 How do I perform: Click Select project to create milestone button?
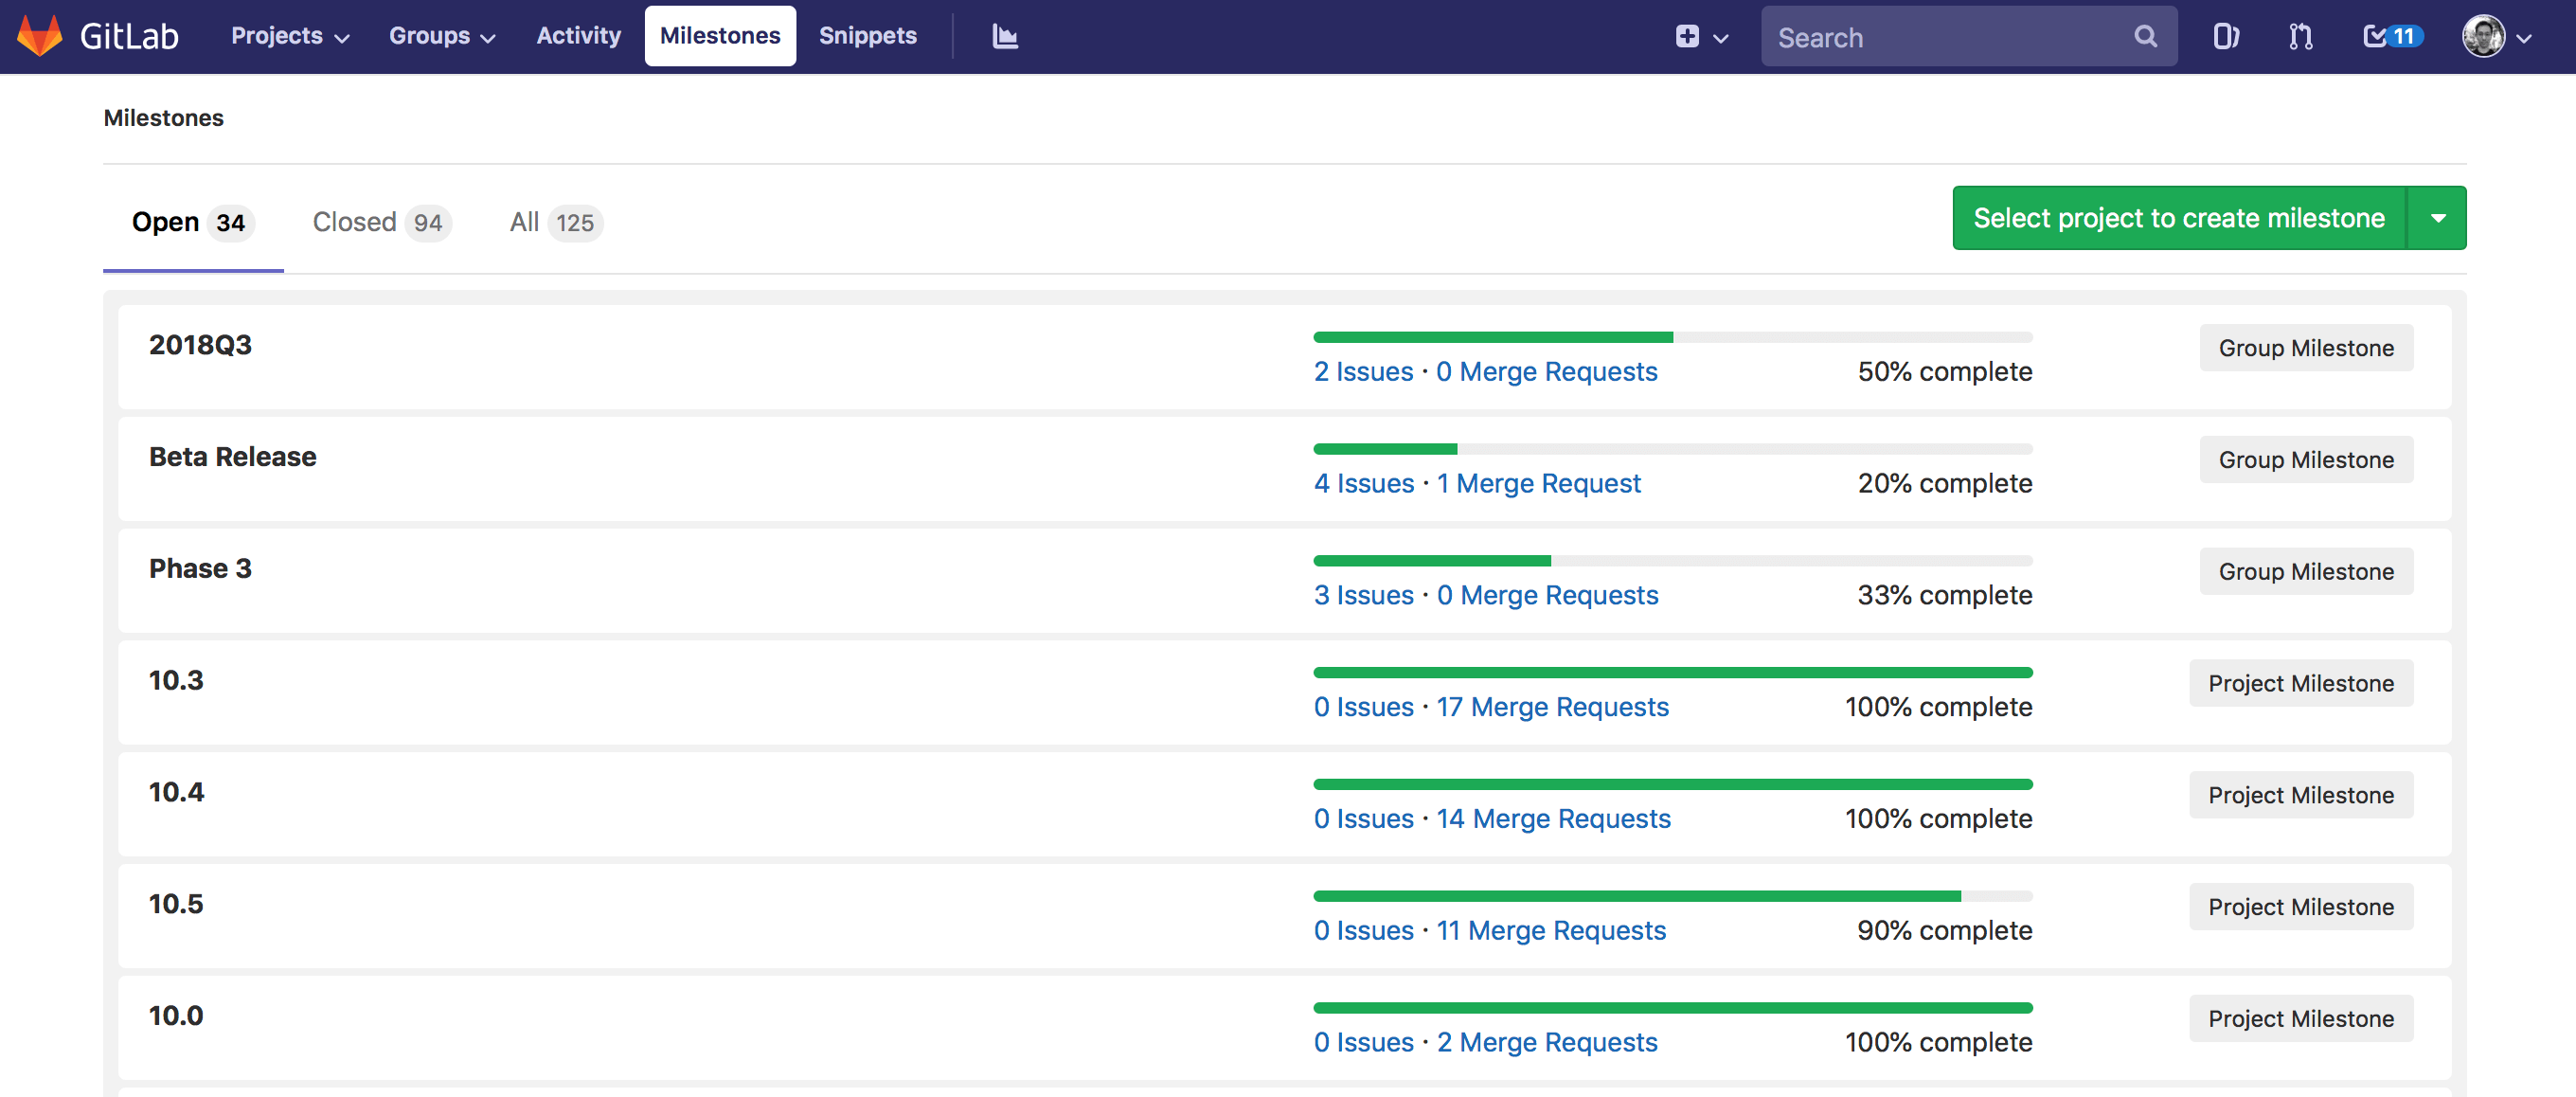coord(2179,218)
